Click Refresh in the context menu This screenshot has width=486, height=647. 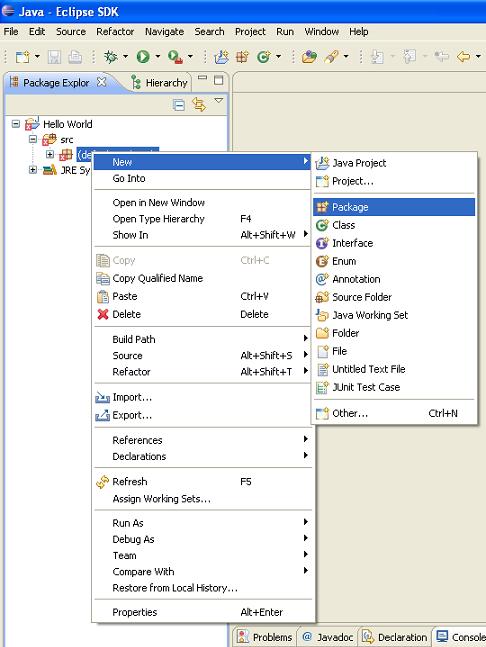tap(202, 482)
